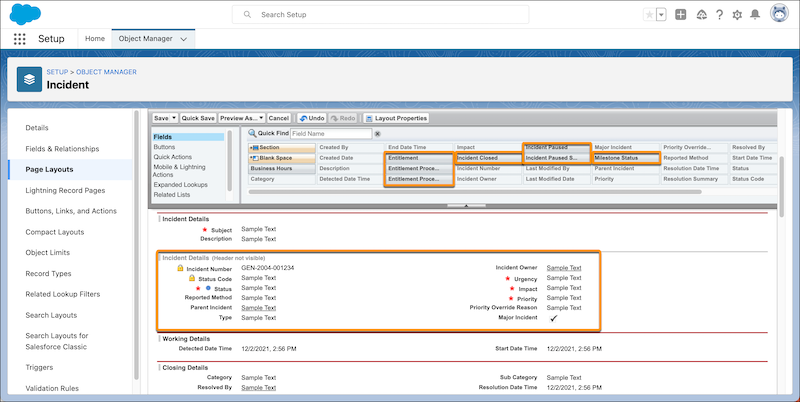Screen dimensions: 800x402
Task: Open Buttons, Links, and Actions sidebar item
Action: point(71,211)
